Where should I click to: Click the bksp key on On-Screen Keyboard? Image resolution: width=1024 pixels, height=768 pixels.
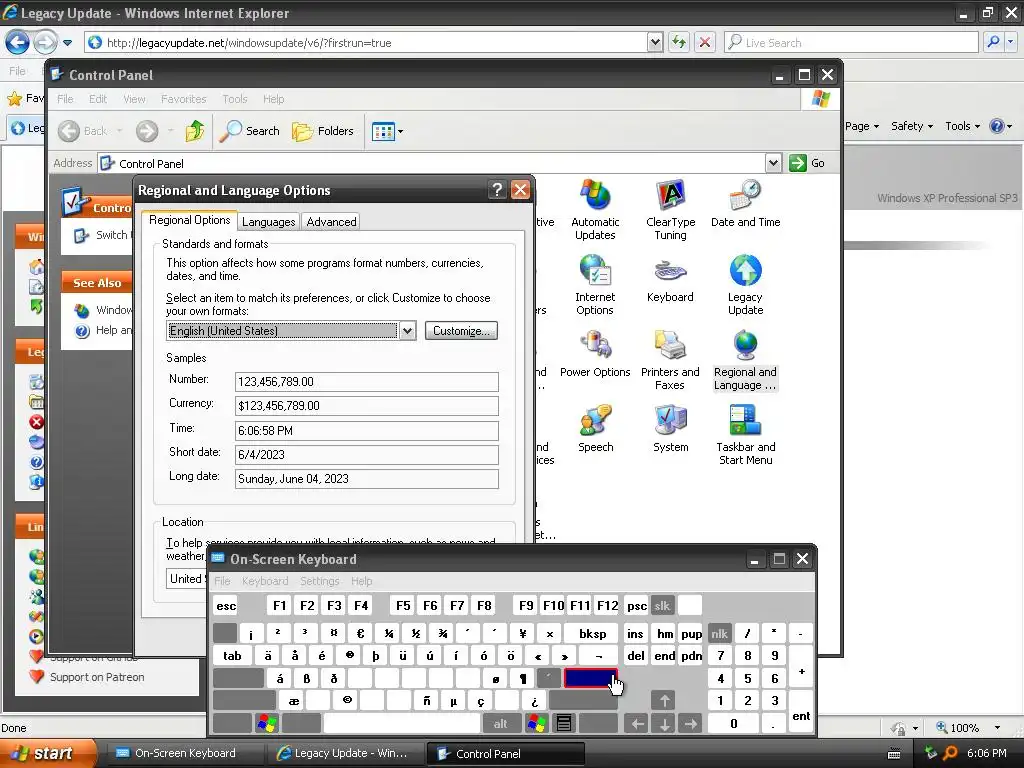click(592, 633)
